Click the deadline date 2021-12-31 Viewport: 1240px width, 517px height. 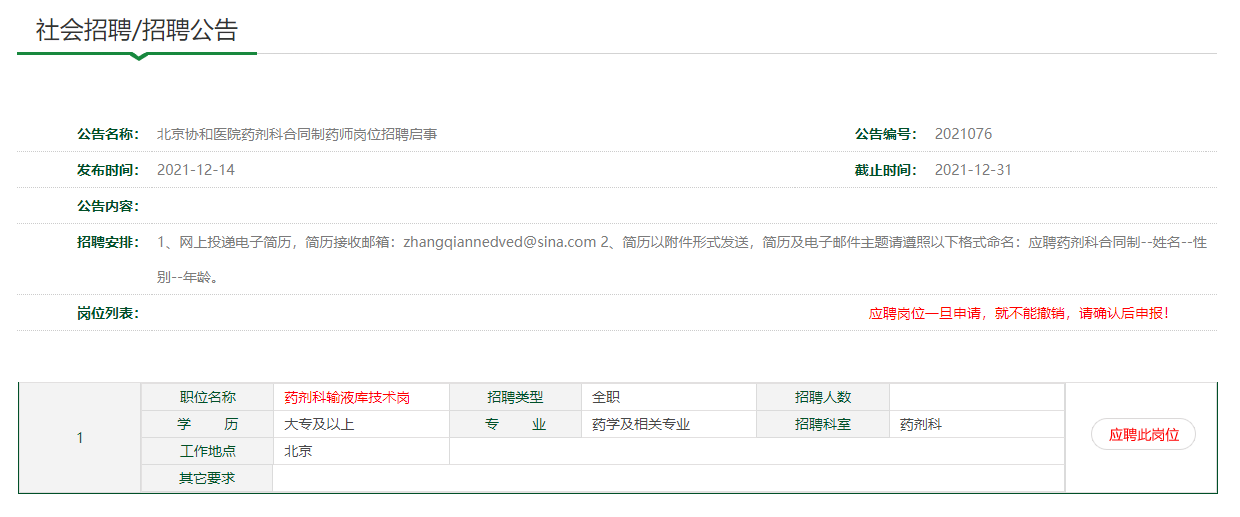pyautogui.click(x=973, y=170)
